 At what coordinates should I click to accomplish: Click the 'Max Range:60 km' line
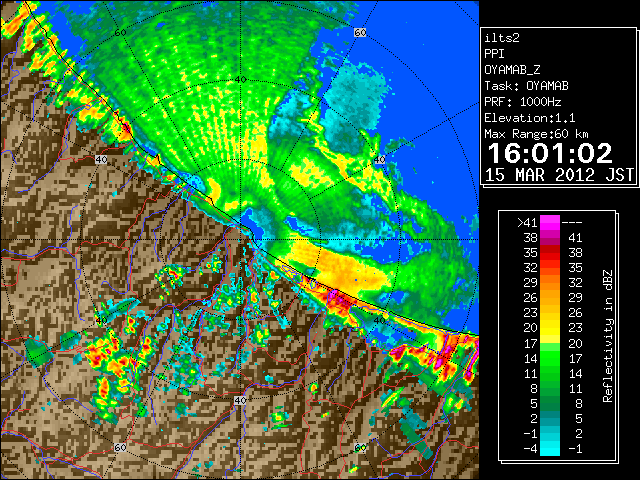click(x=536, y=134)
